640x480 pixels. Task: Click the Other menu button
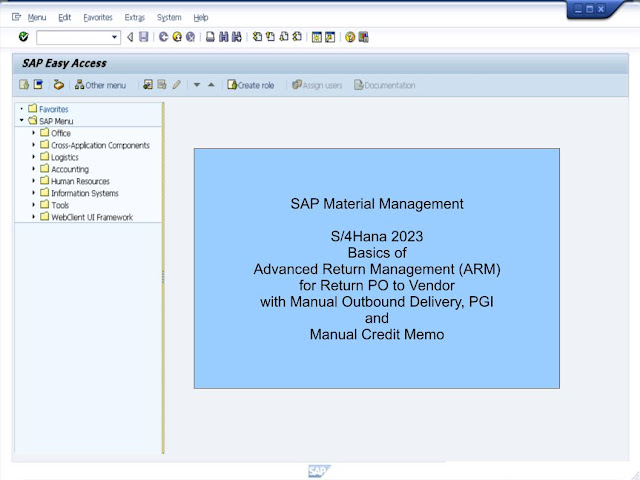(x=100, y=85)
